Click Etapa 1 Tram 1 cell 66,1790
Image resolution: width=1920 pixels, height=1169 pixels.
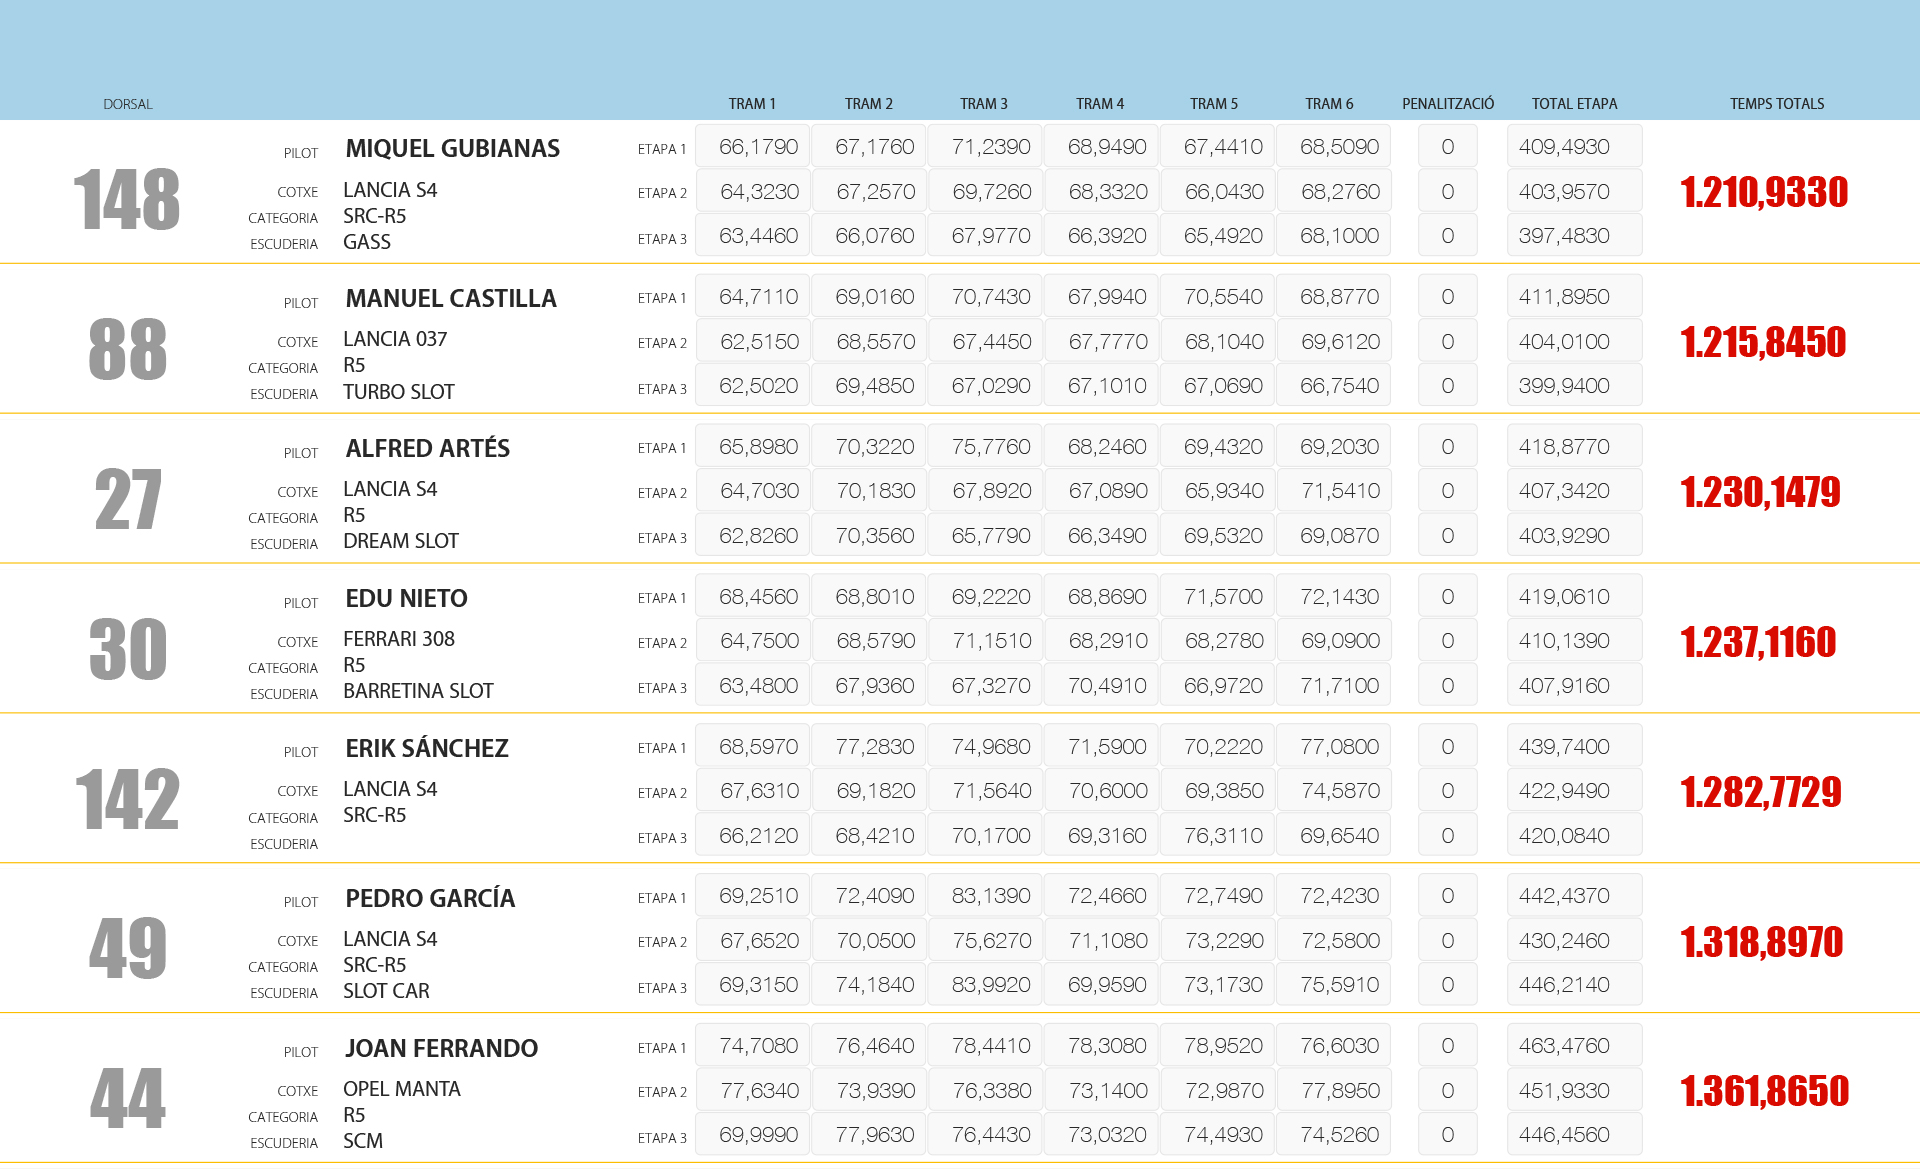coord(758,147)
